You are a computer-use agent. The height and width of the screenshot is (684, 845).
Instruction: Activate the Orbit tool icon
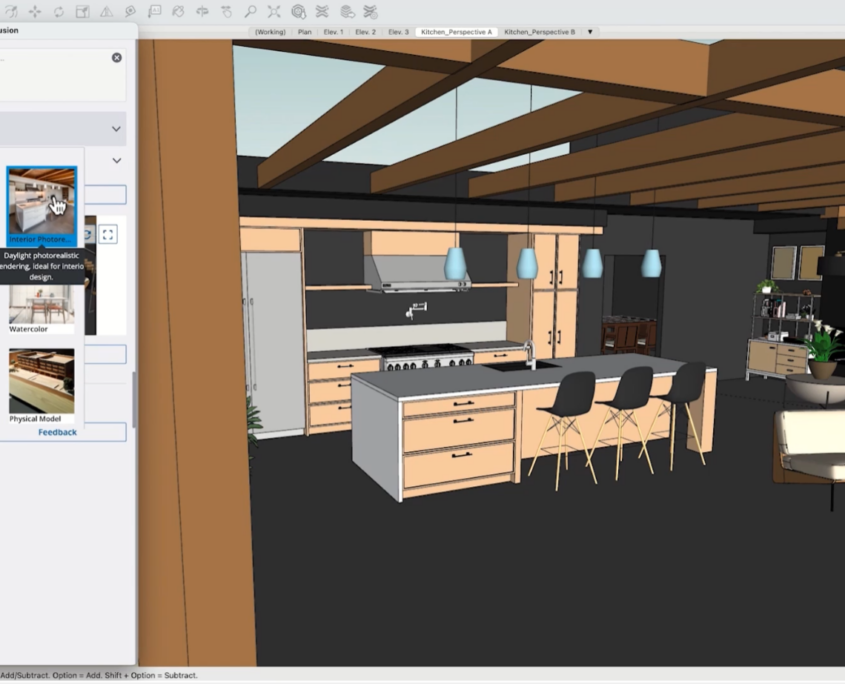coord(228,12)
